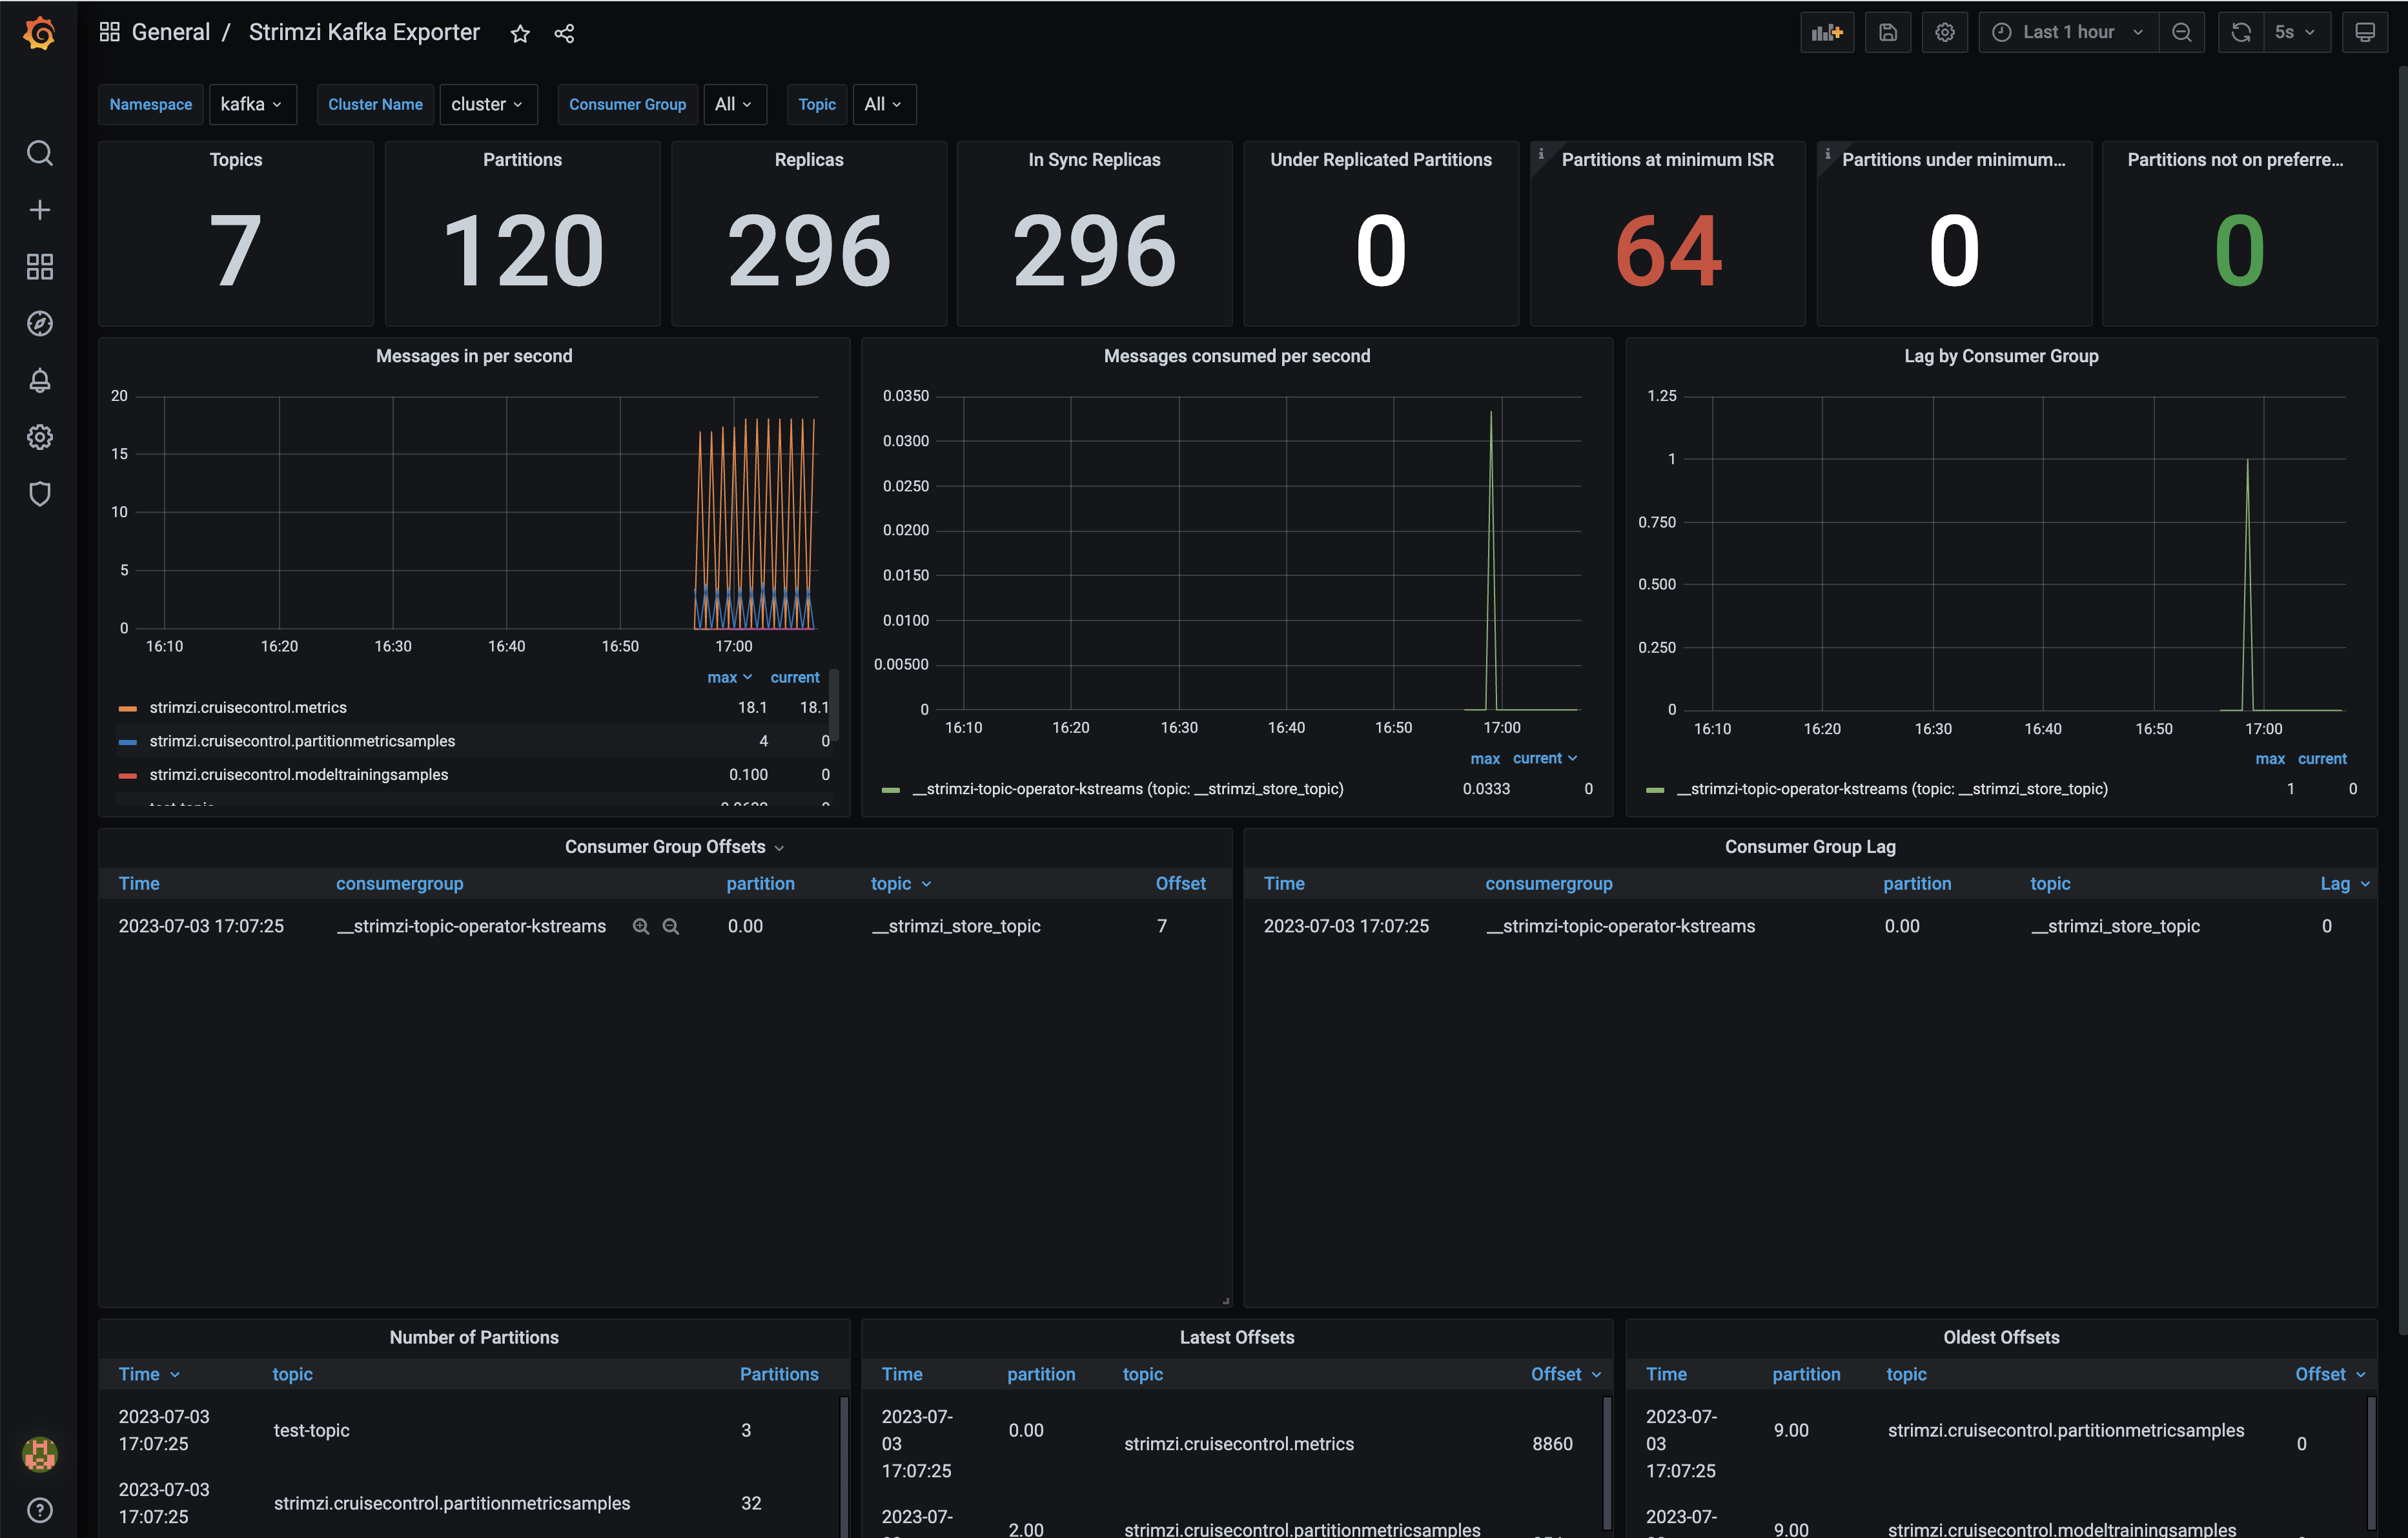Sort Consumer Group Offsets by consumergroup column
Screen dimensions: 2408x1538
pyautogui.click(x=399, y=884)
